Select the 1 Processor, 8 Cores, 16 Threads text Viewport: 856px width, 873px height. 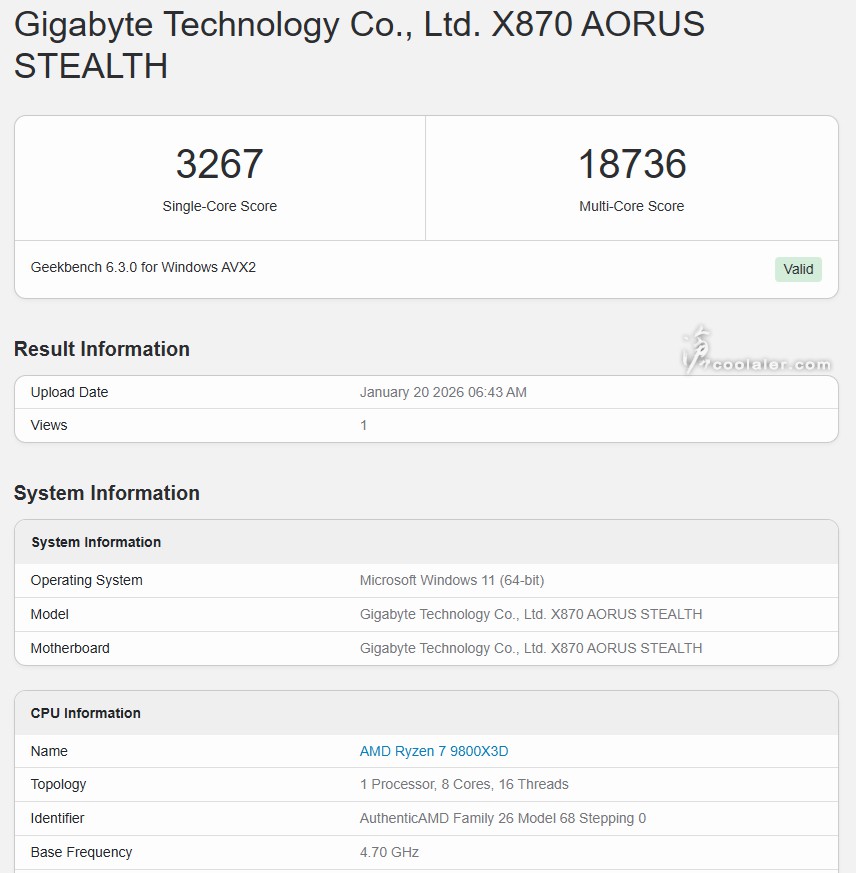[464, 784]
